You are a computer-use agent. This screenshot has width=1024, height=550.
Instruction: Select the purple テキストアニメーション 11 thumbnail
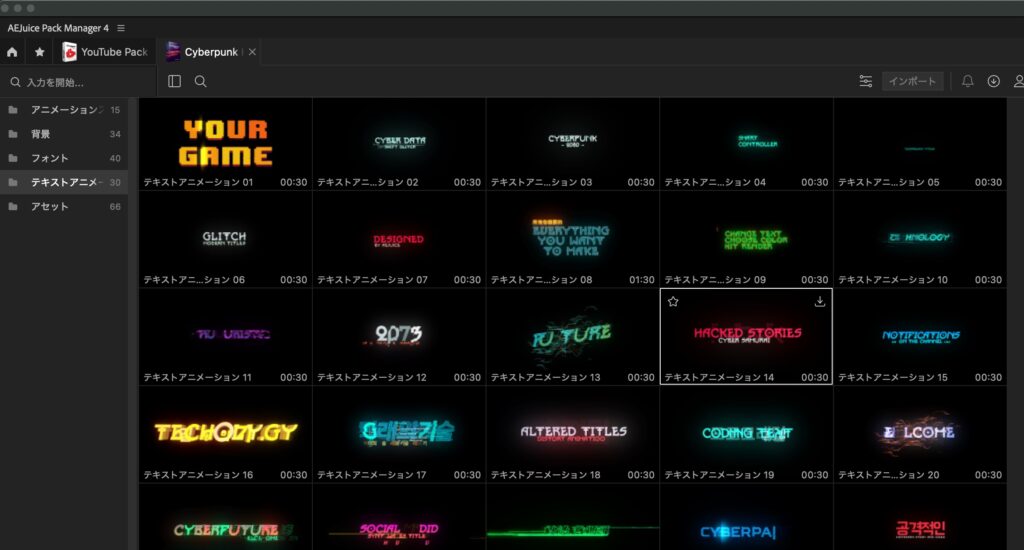tap(225, 336)
